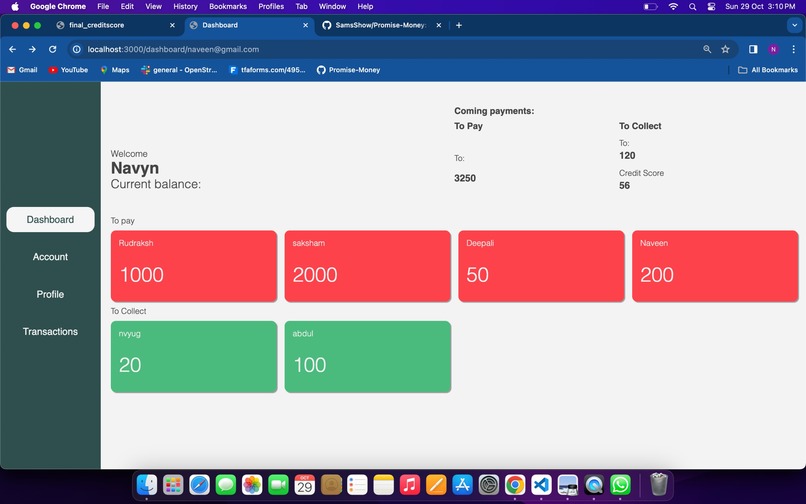Image resolution: width=806 pixels, height=504 pixels.
Task: View site information icon in address bar
Action: coord(77,49)
